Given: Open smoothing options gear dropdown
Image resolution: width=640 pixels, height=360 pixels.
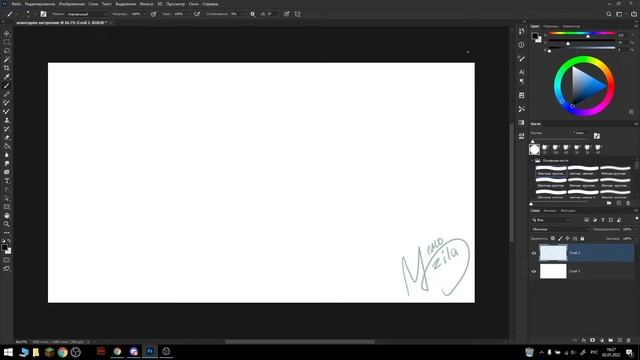Looking at the screenshot, I should point(252,14).
